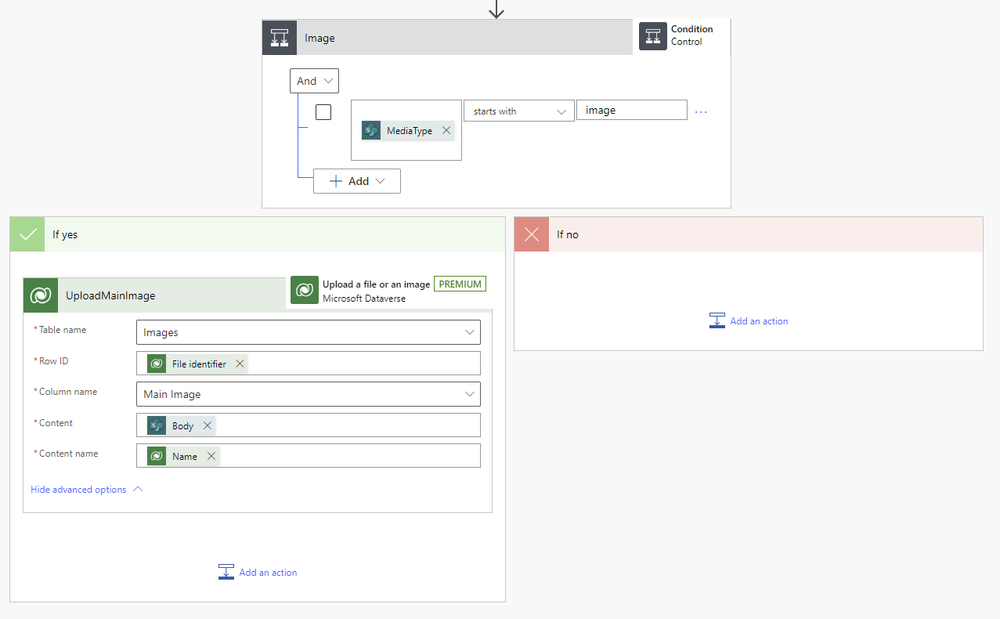Open the Table name dropdown showing Images
This screenshot has height=619, width=1000.
(x=307, y=331)
